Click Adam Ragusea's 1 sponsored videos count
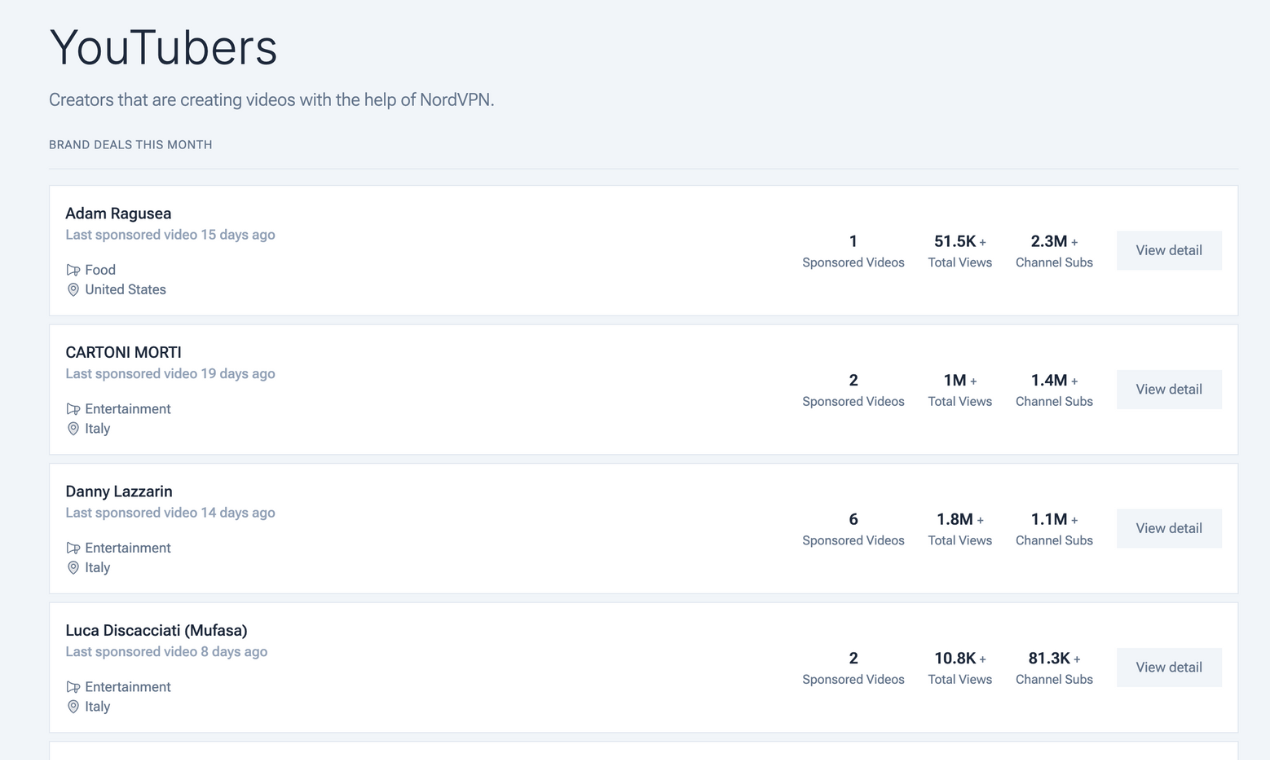 (853, 241)
